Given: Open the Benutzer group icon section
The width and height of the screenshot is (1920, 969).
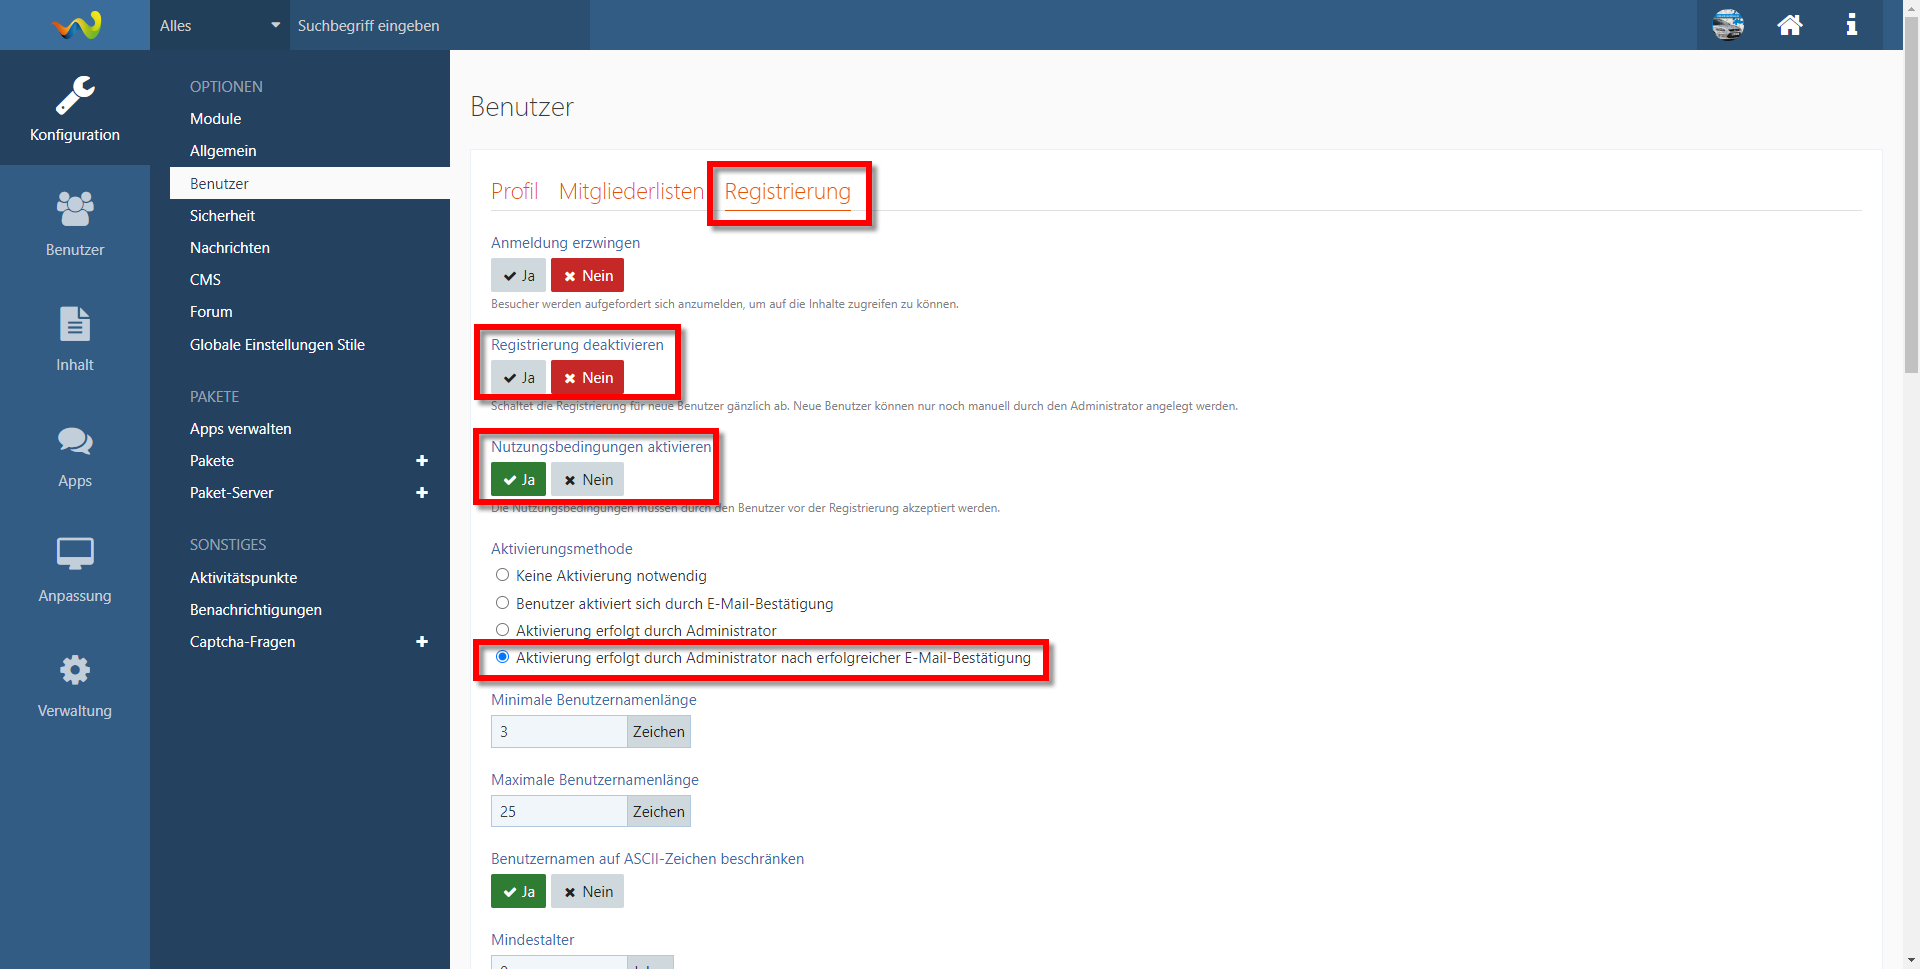Looking at the screenshot, I should [75, 223].
